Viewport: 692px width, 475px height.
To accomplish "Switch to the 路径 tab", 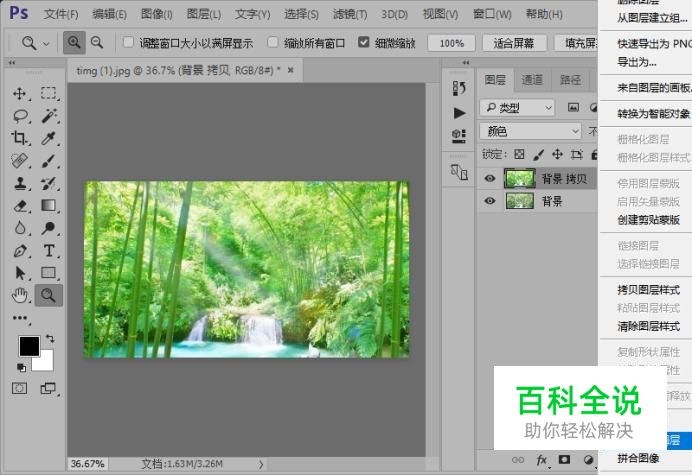I will point(571,80).
